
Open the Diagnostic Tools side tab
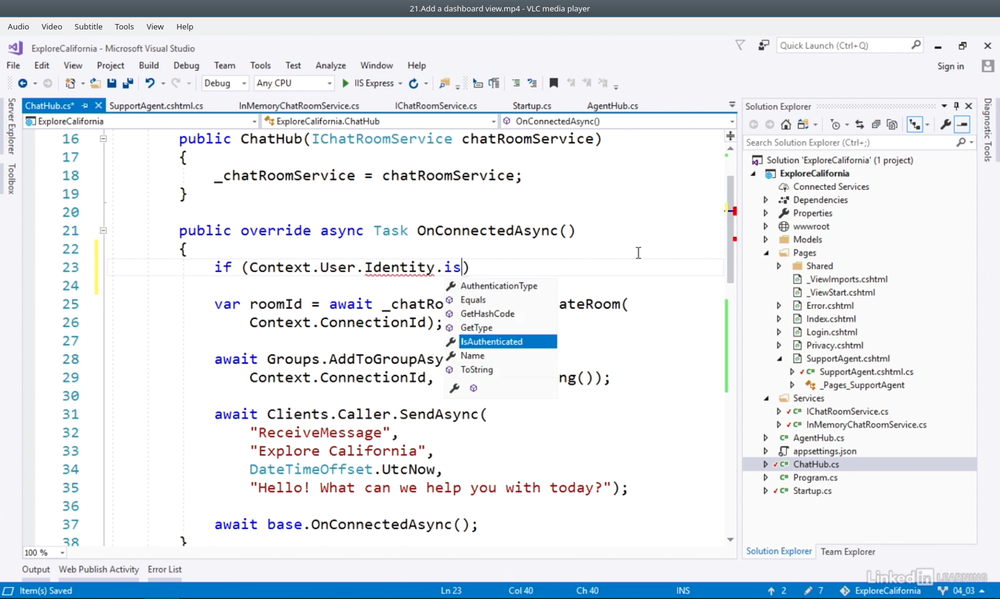coord(988,129)
